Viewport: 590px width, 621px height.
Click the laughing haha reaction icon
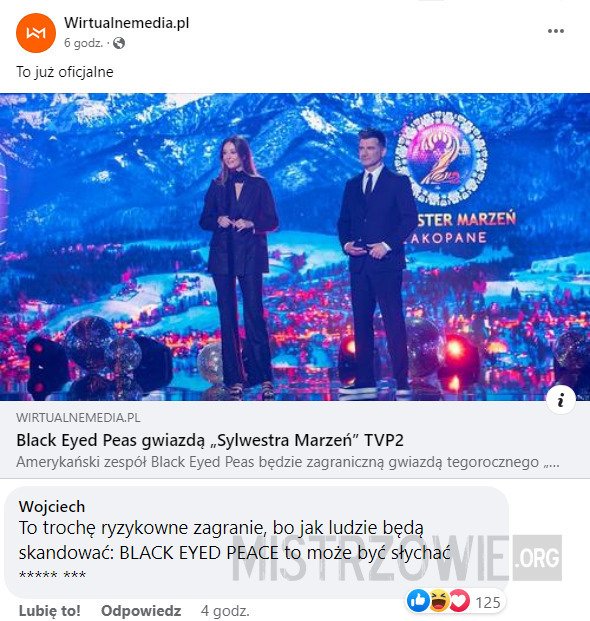(x=439, y=600)
